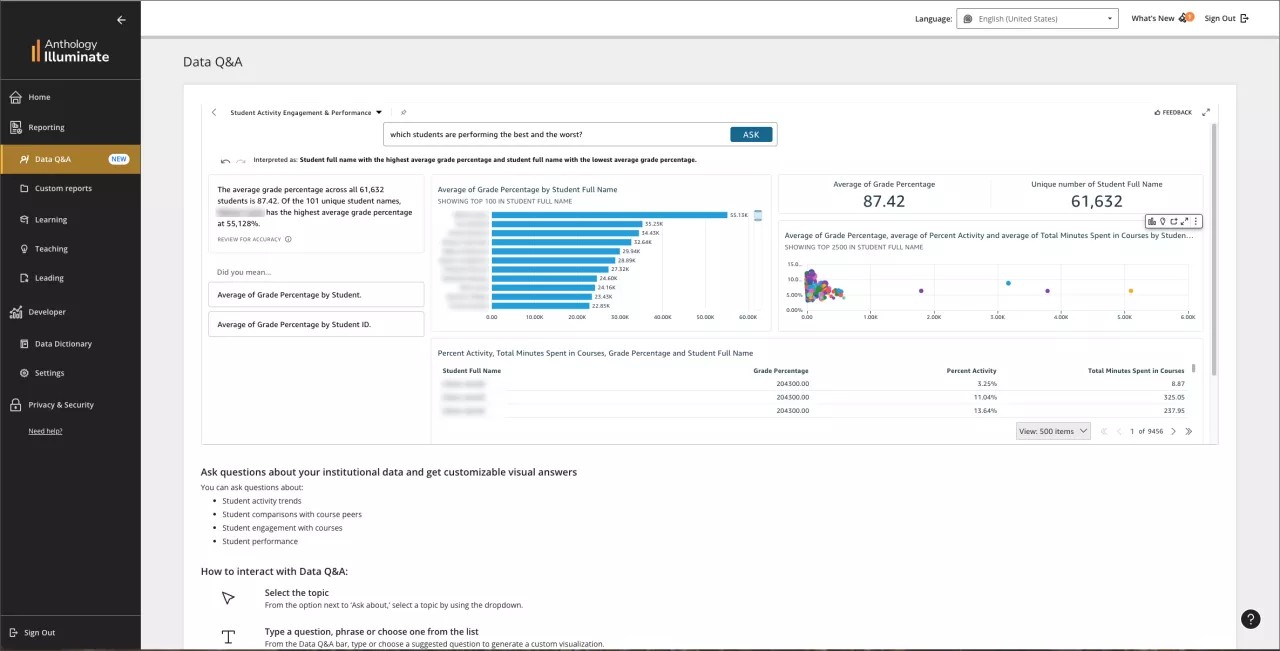Screen dimensions: 1280x651
Task: Click the back chevron beside the topic selector
Action: point(214,112)
